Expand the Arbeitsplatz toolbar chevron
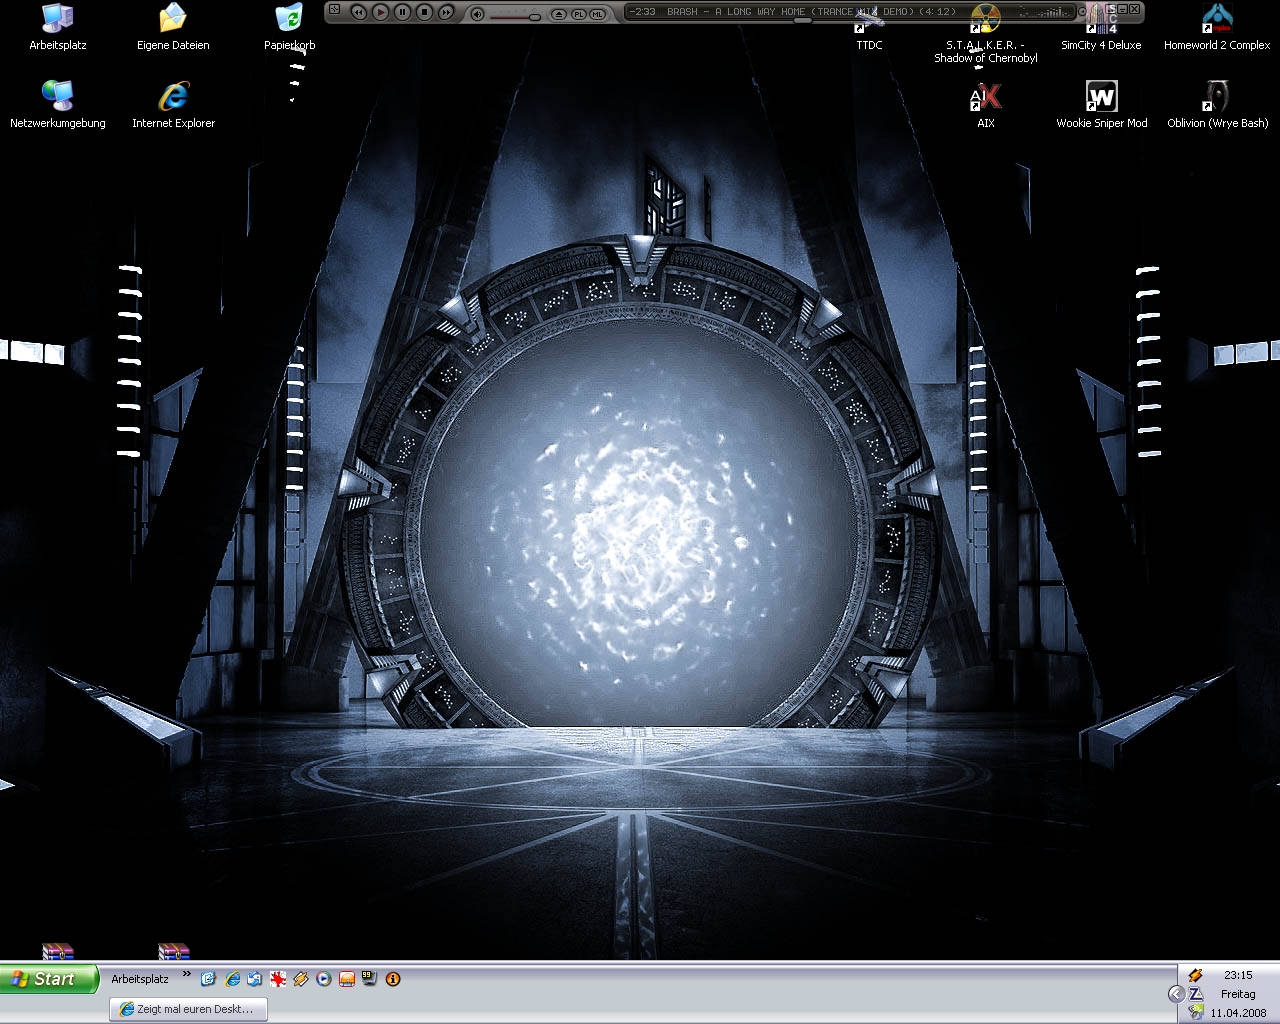Screen dimensions: 1280x1024 click(x=186, y=974)
